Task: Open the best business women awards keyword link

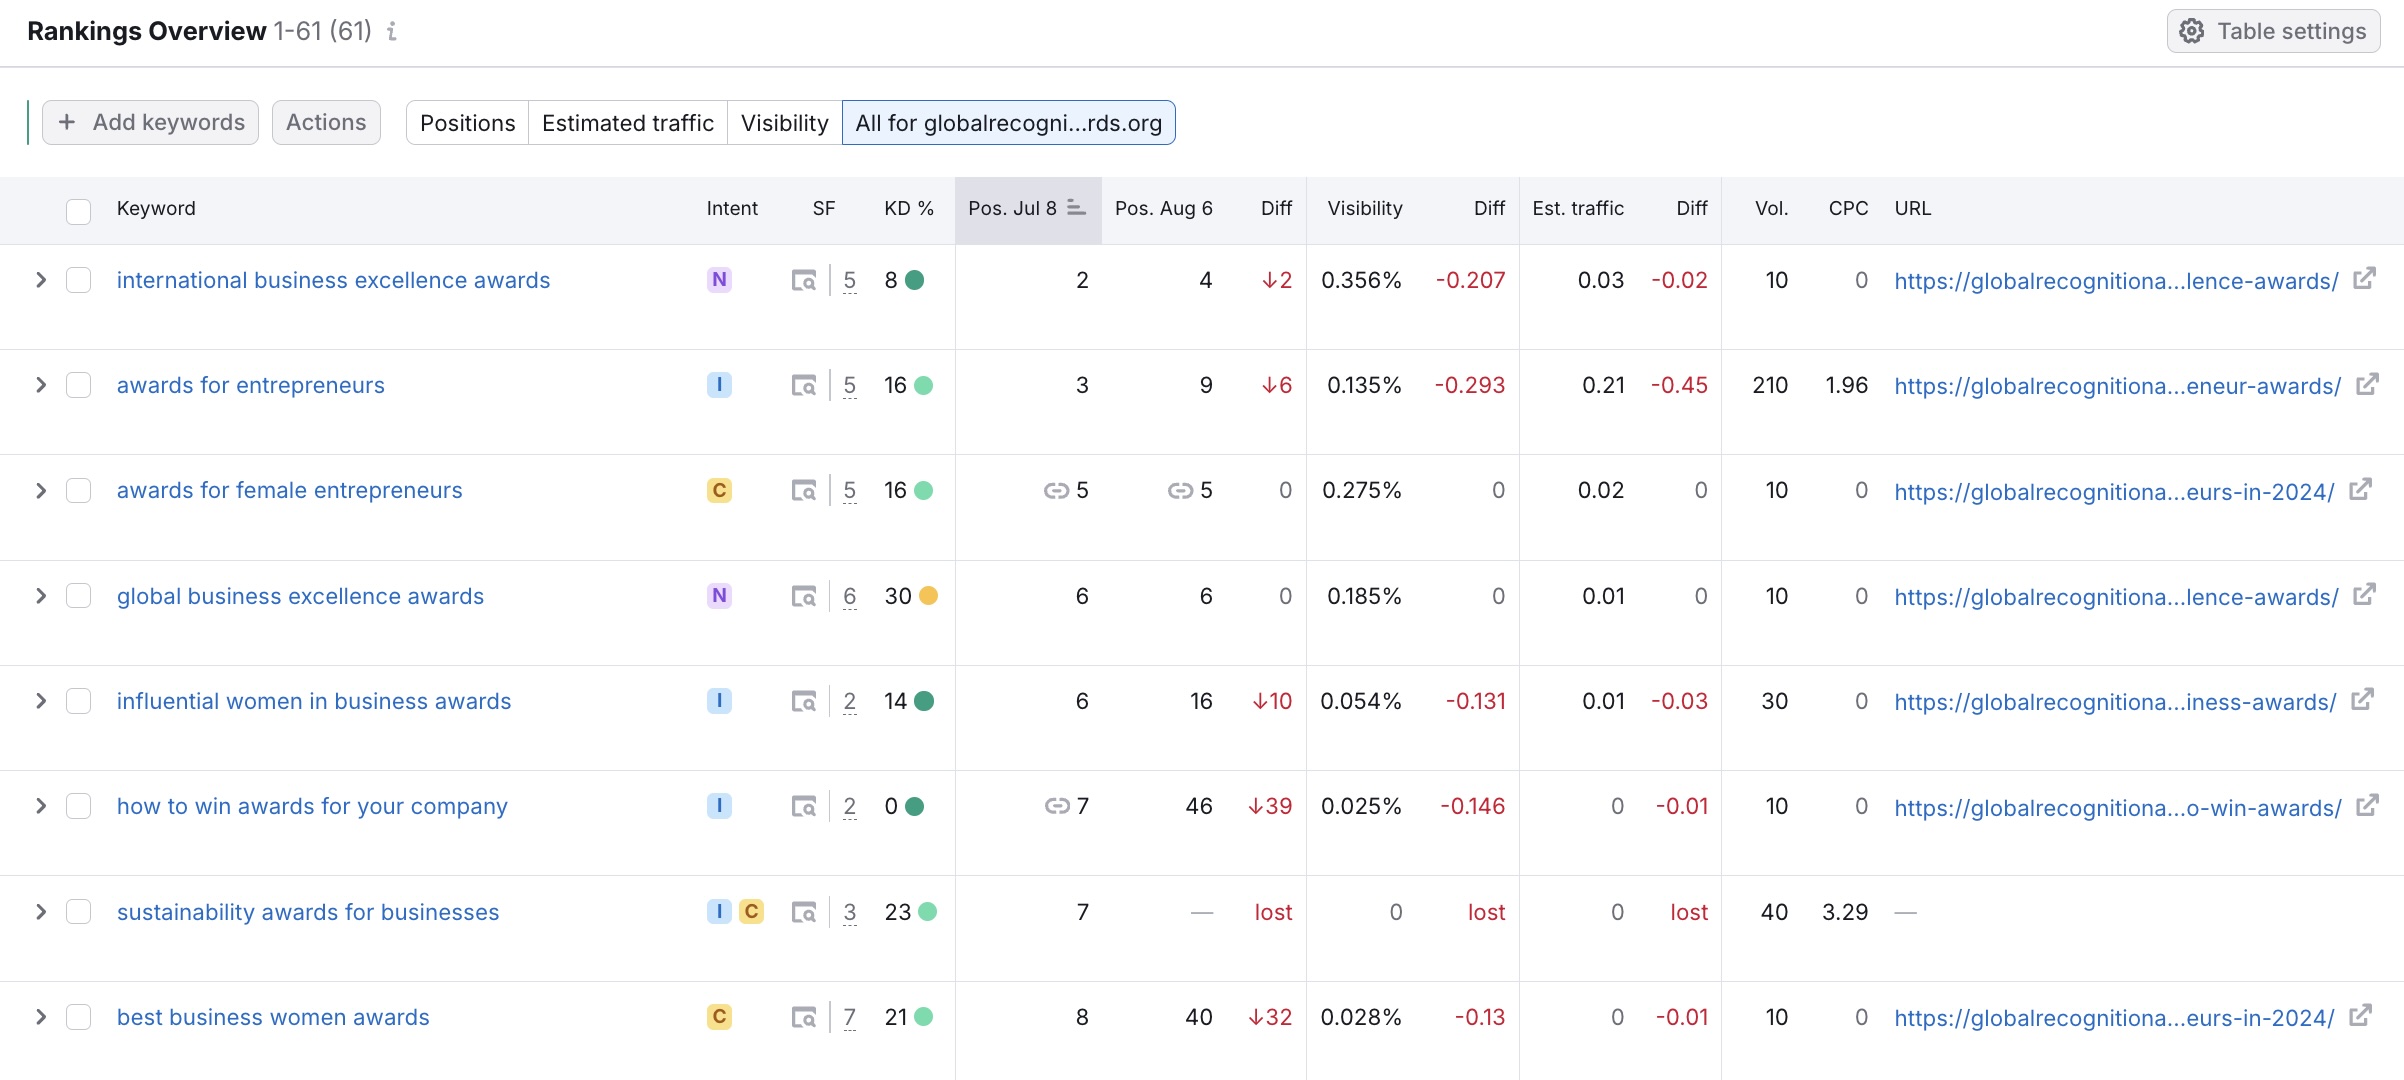Action: 273,1017
